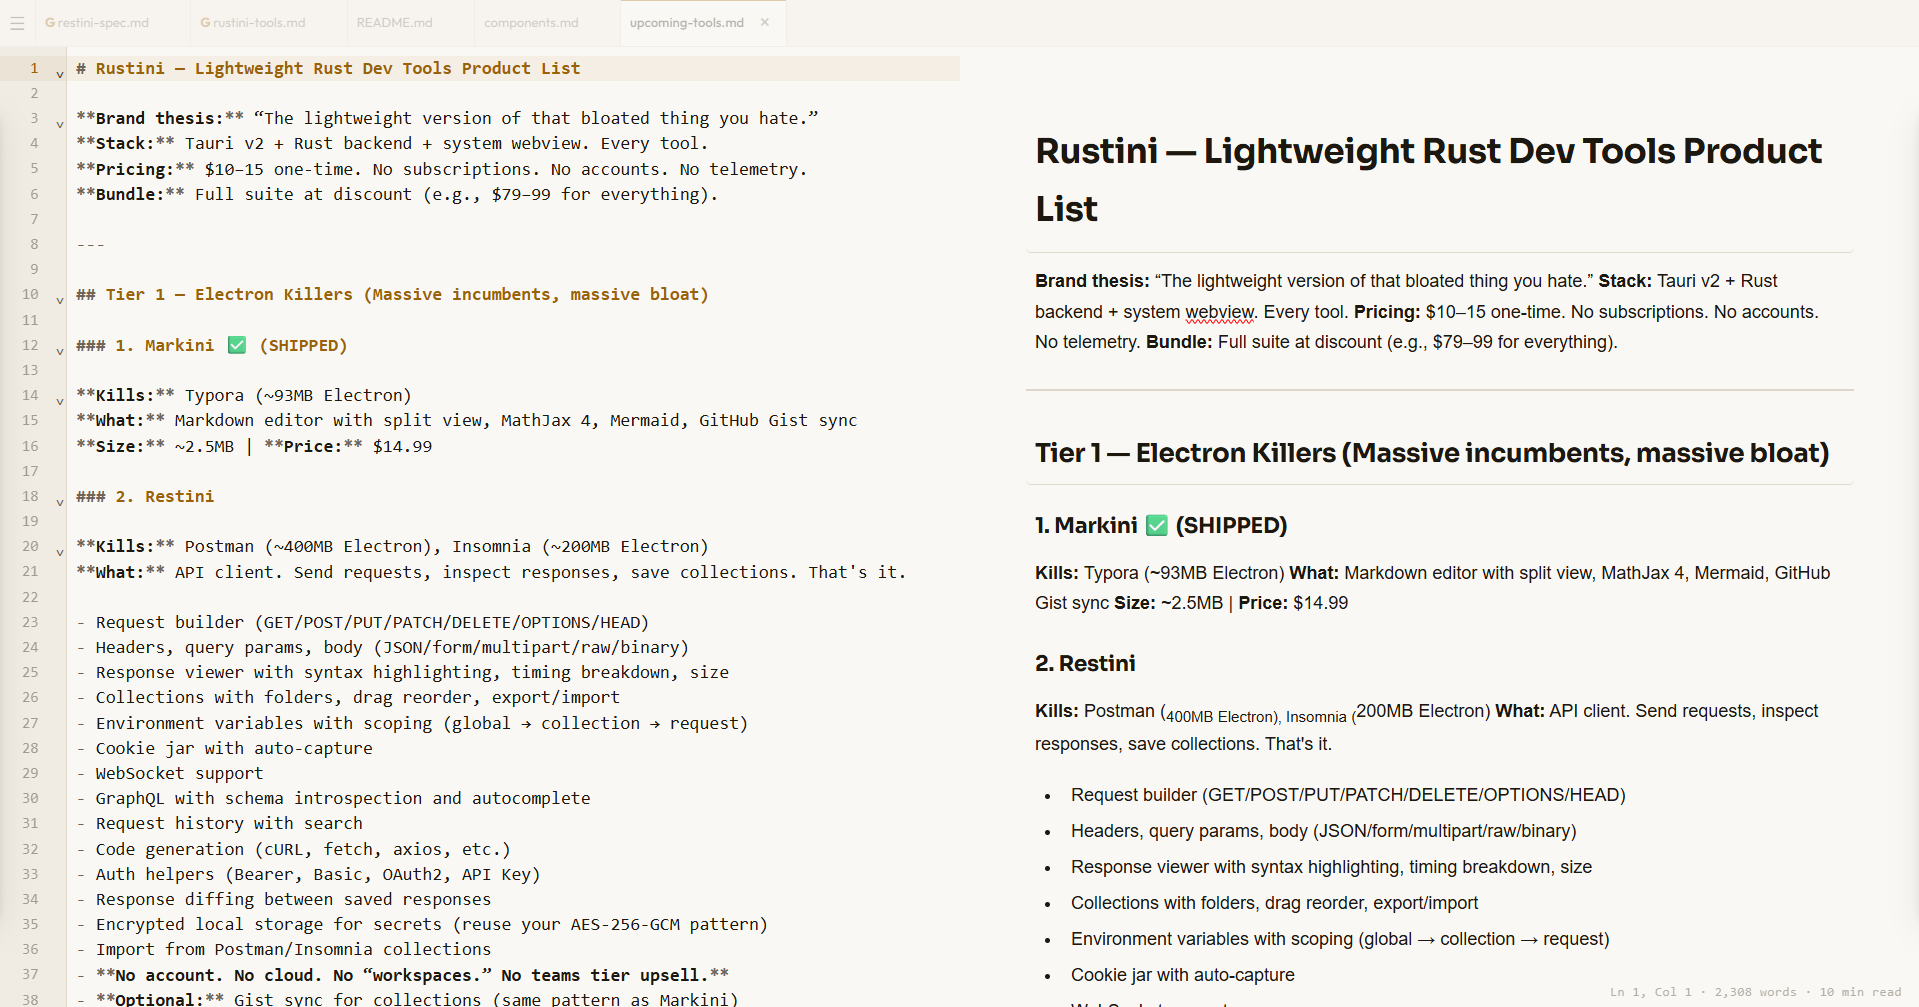Viewport: 1919px width, 1007px height.
Task: Fold the Restini section chevron at line 18
Action: [60, 502]
